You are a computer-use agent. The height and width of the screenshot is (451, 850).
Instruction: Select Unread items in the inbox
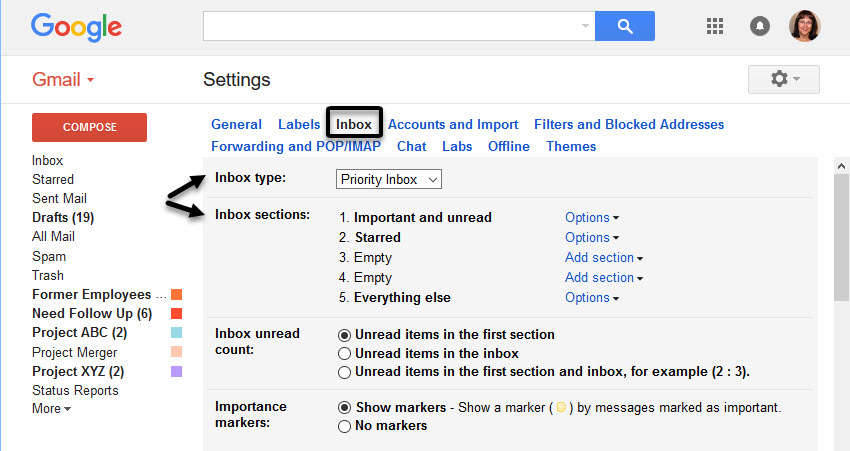pyautogui.click(x=344, y=354)
